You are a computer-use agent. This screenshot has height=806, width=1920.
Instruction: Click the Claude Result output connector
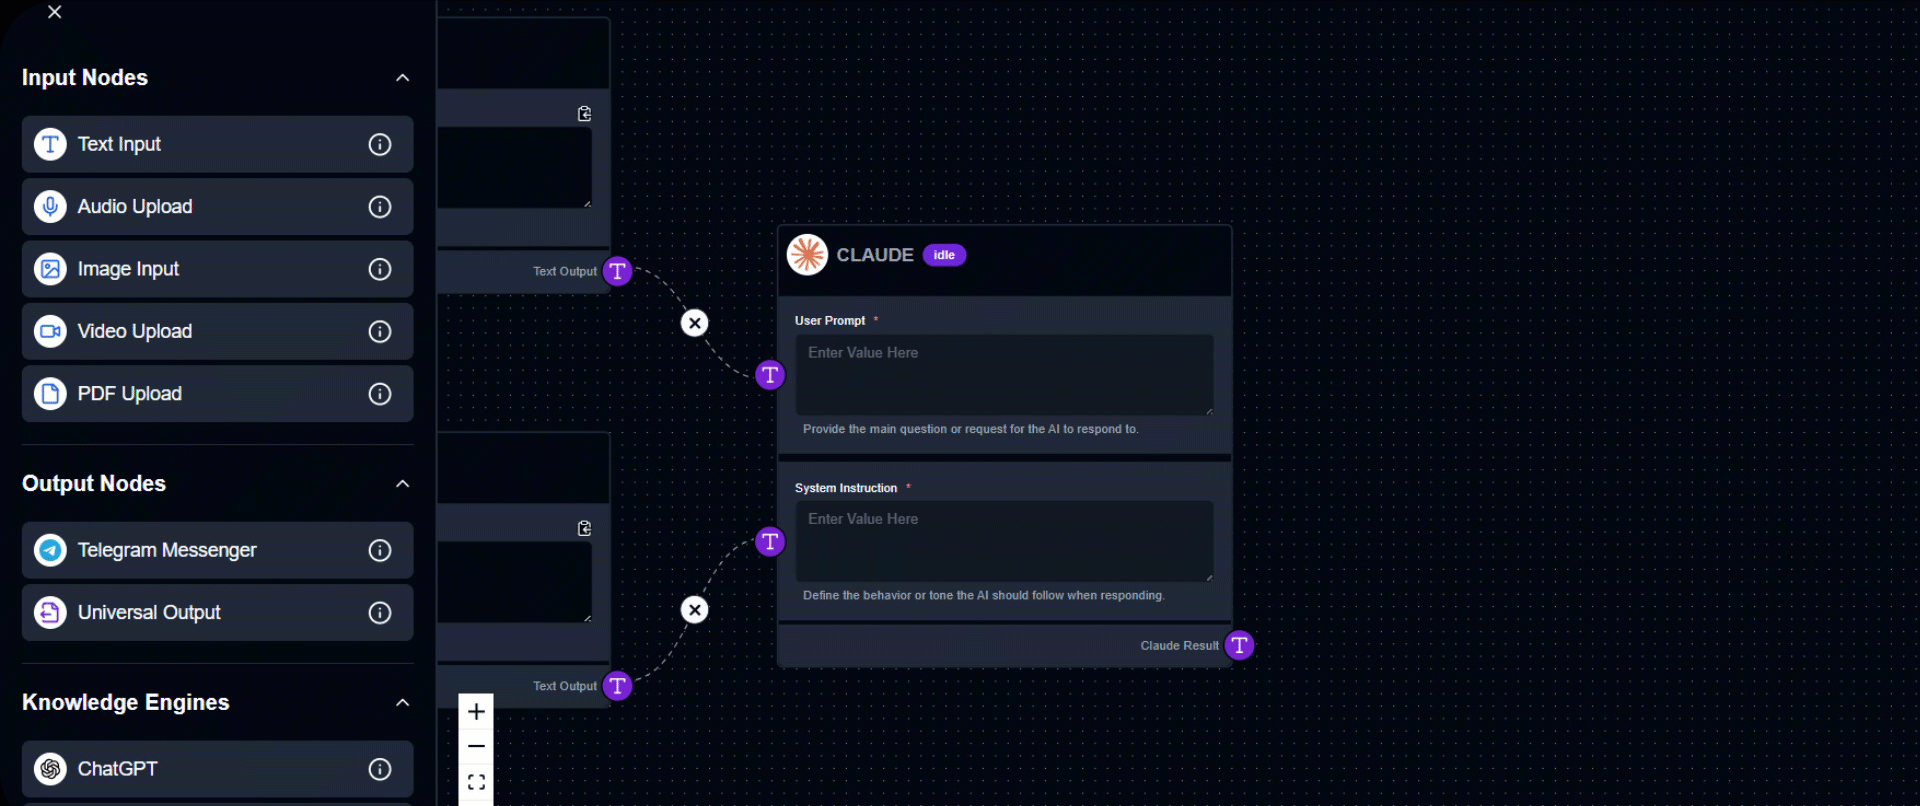pos(1239,645)
